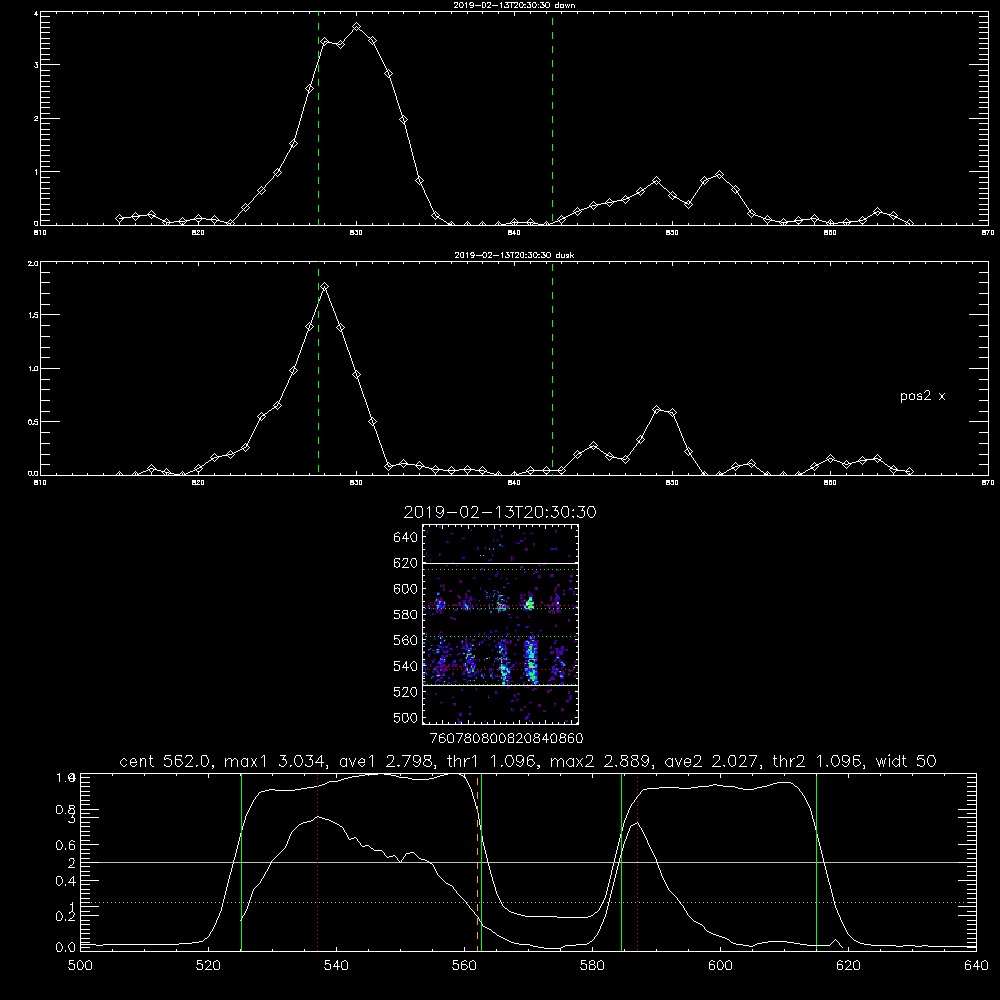Click right green dashed line in dusk plot
This screenshot has height=1000, width=1000.
552,370
